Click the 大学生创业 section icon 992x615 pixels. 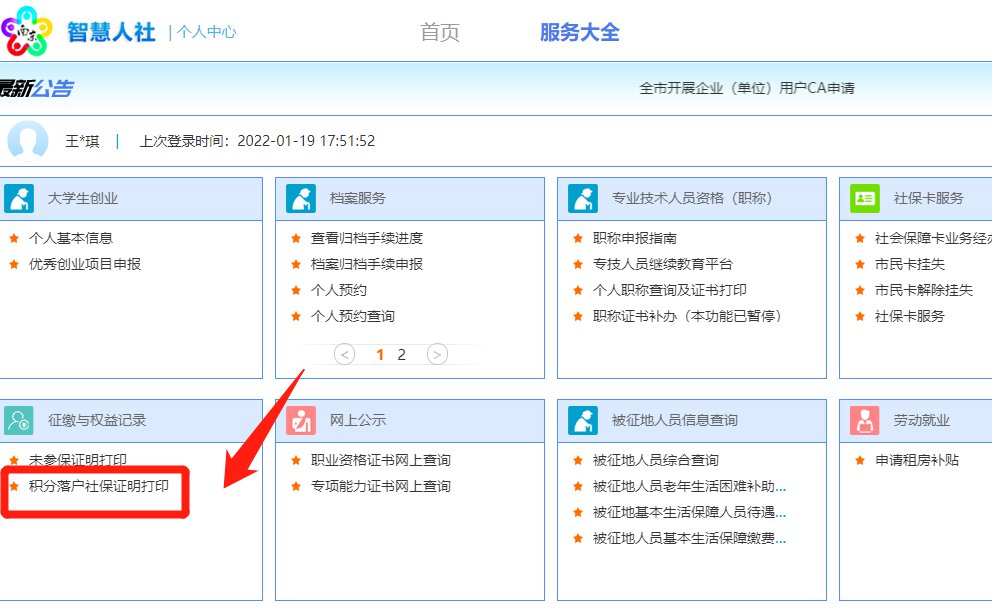point(19,198)
